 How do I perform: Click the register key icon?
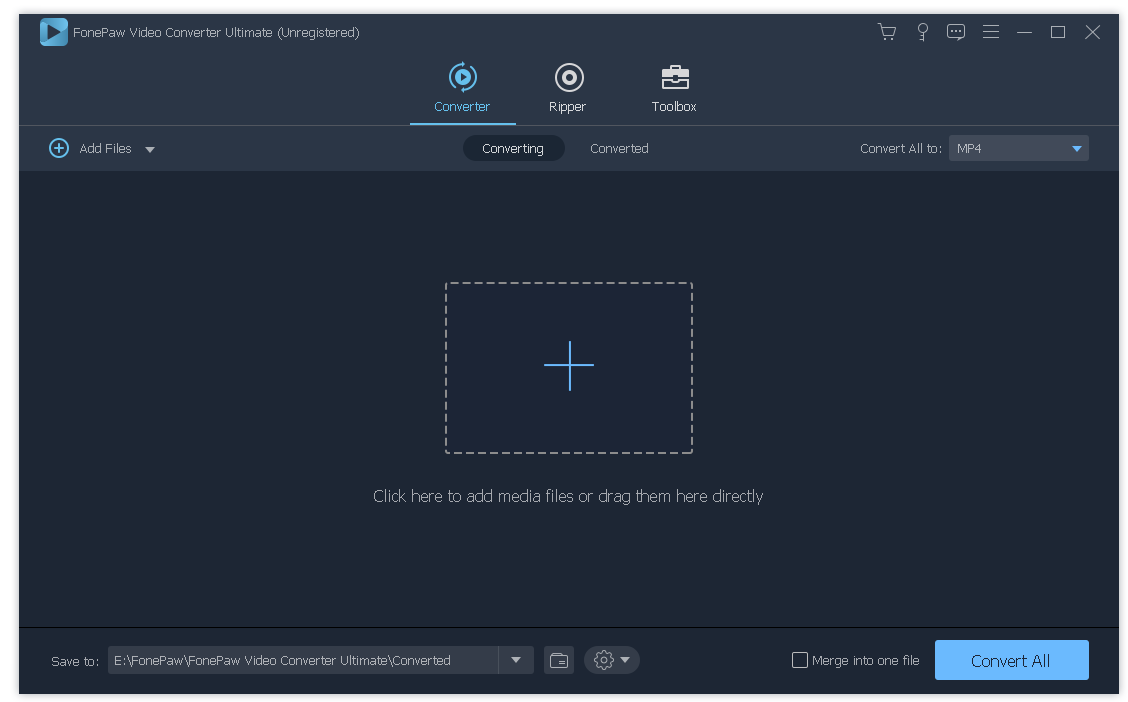(x=922, y=32)
